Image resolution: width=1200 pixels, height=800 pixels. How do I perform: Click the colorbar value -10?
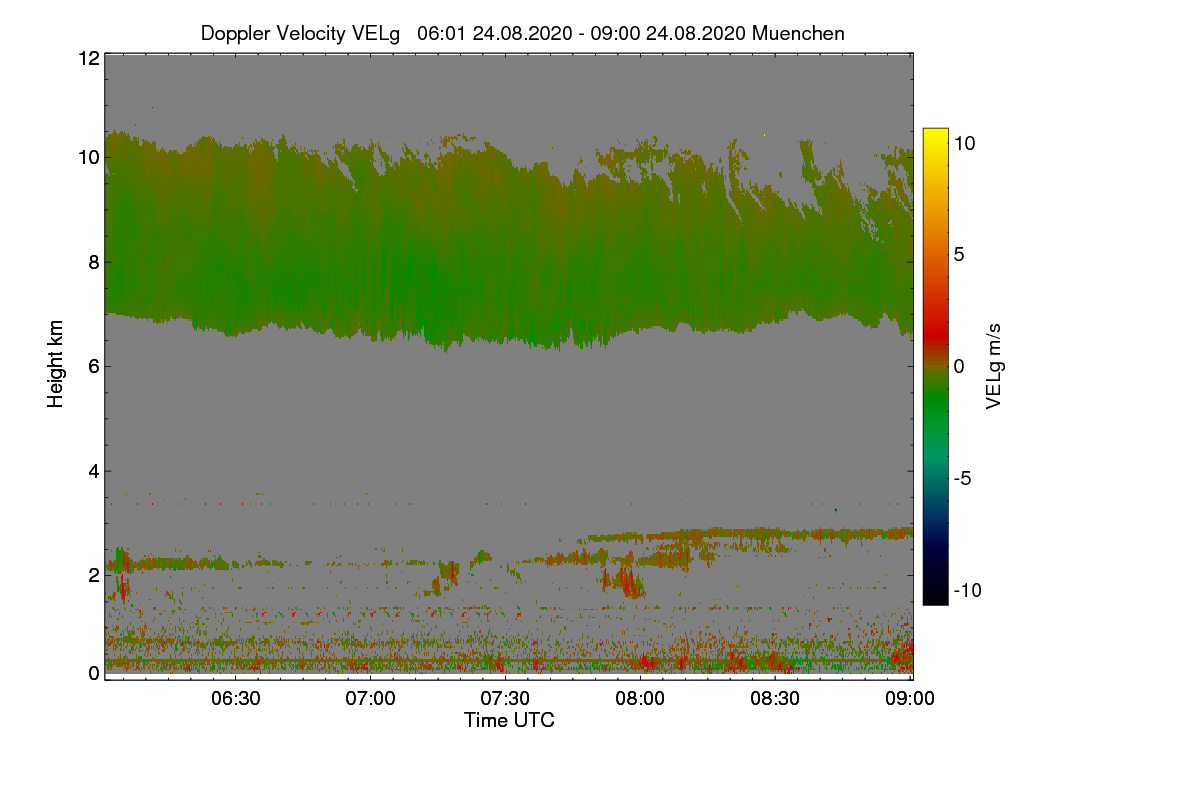click(967, 590)
